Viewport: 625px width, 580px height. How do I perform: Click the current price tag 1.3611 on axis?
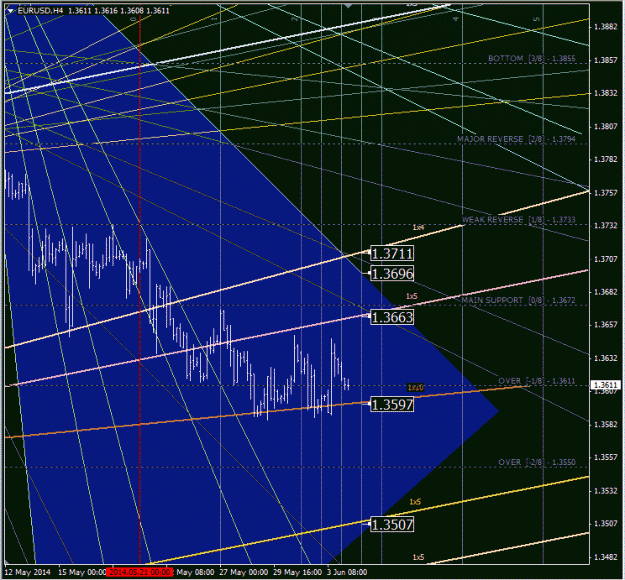[x=605, y=385]
